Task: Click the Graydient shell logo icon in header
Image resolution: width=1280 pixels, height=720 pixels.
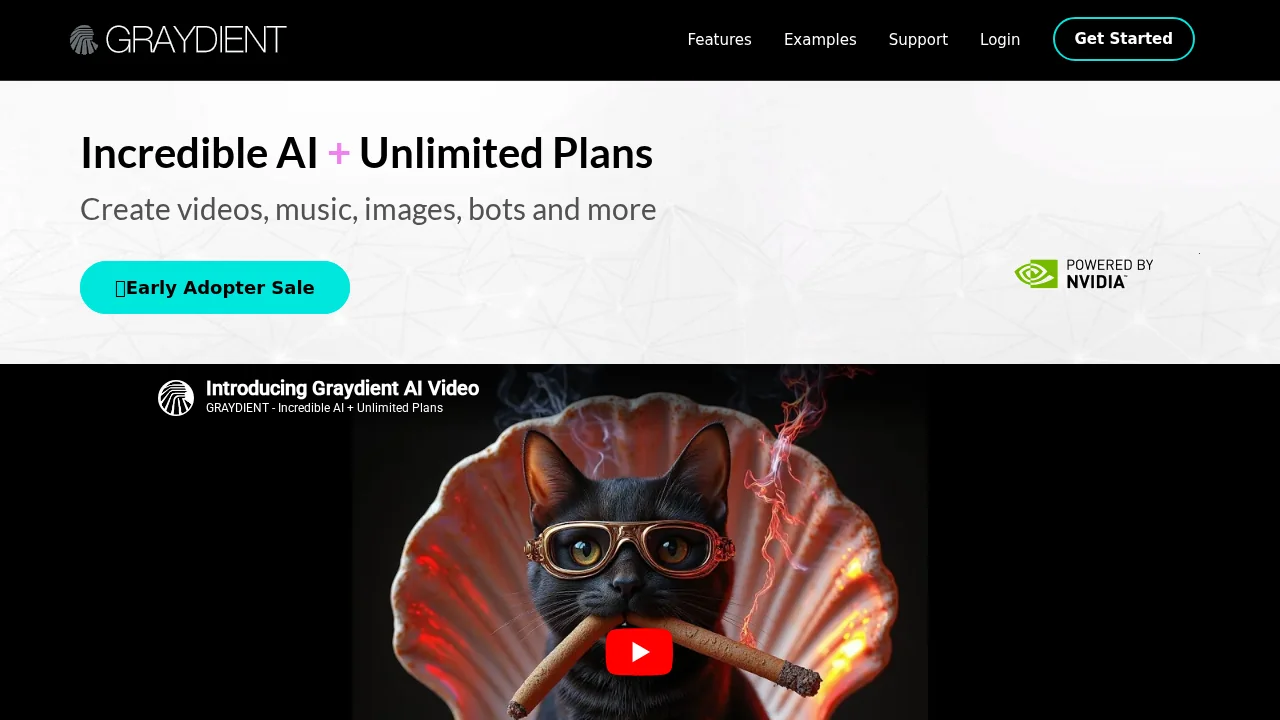Action: [84, 40]
